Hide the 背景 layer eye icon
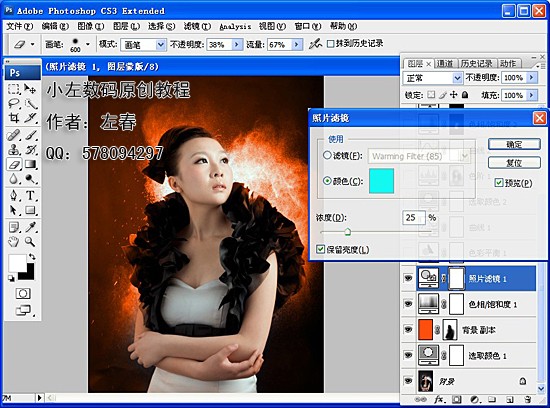The height and width of the screenshot is (408, 550). pyautogui.click(x=408, y=380)
